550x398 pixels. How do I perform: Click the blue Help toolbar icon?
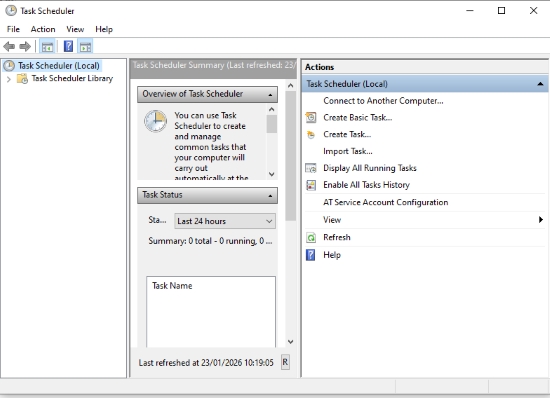click(68, 46)
